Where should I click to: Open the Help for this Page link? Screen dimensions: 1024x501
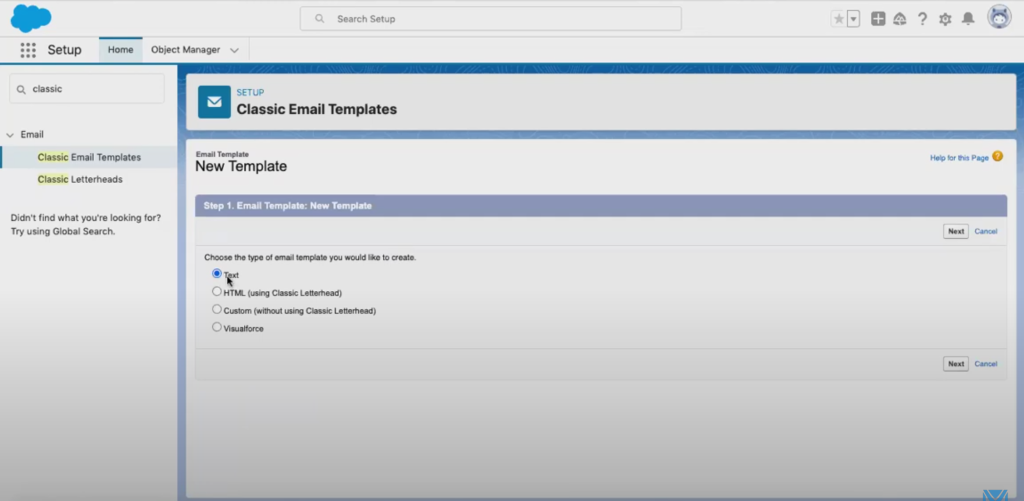(x=959, y=158)
